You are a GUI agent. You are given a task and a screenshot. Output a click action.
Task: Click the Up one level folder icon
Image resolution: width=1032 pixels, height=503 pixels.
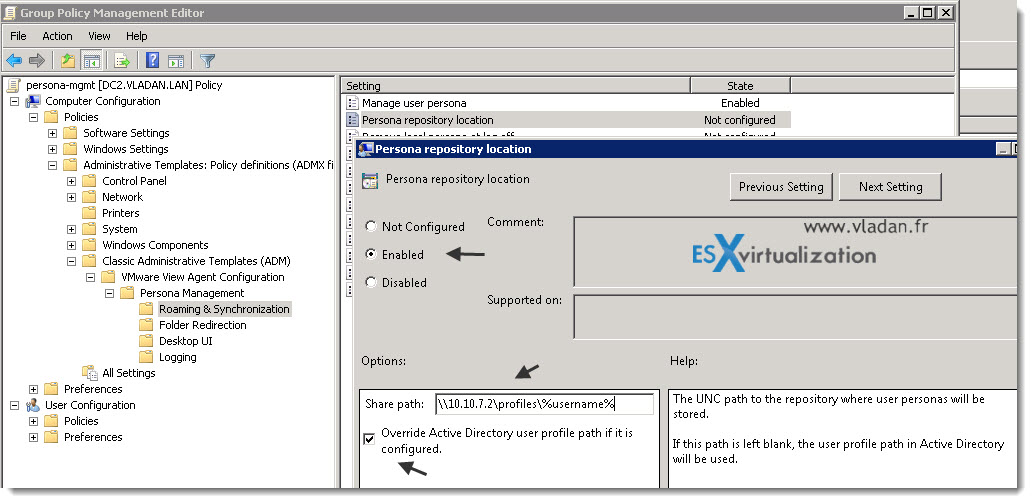coord(68,61)
